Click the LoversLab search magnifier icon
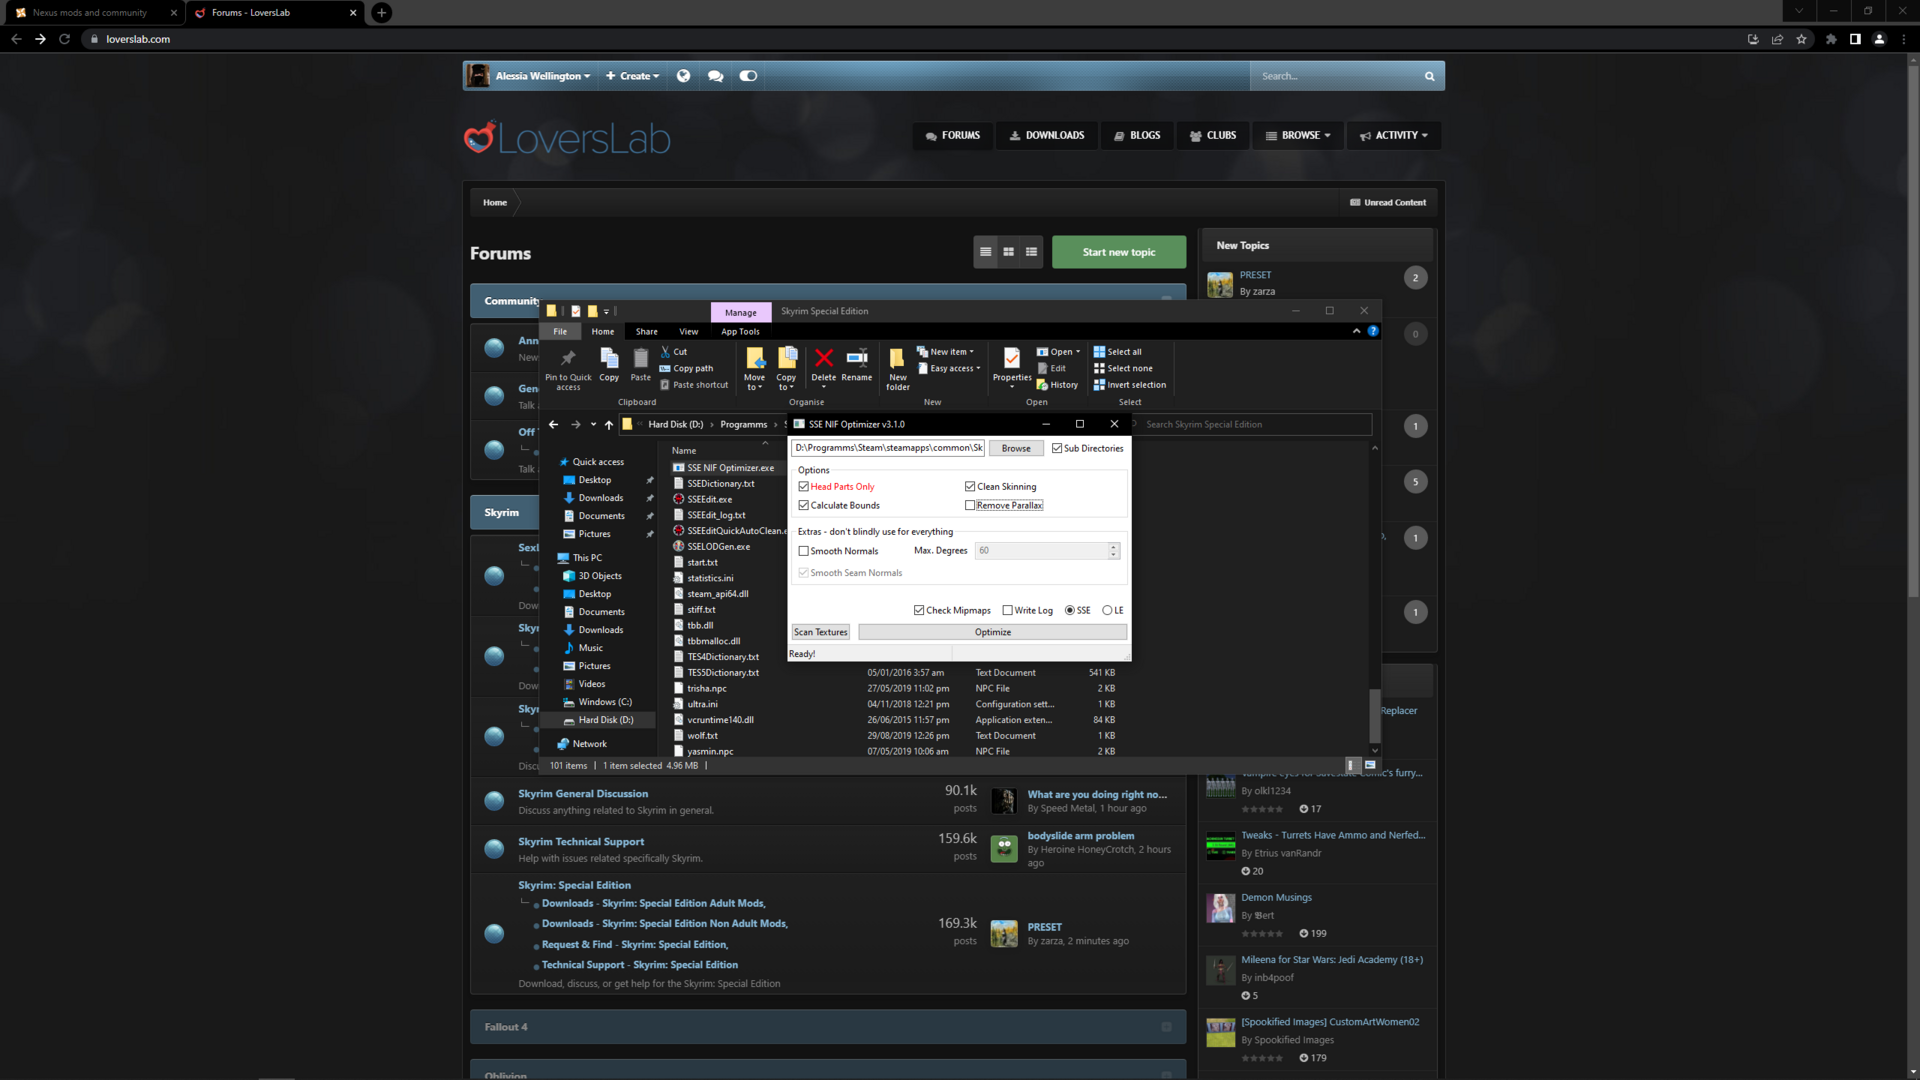The image size is (1920, 1080). (x=1429, y=76)
